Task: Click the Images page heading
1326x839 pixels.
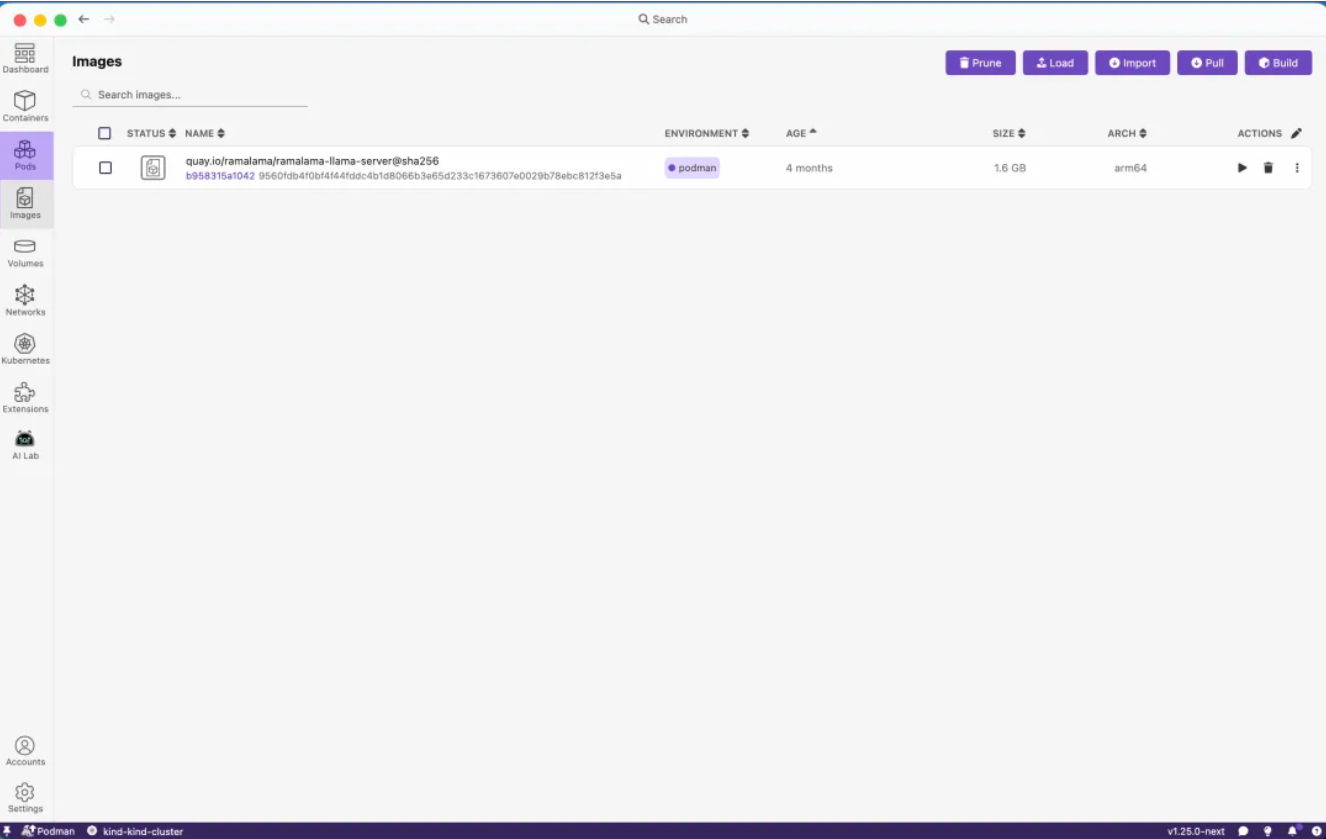Action: tap(97, 62)
